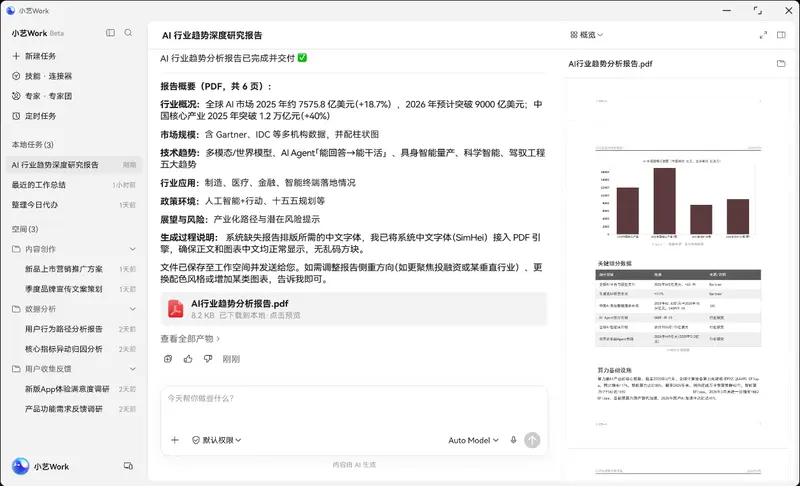Open 定时任务 scheduled tasks
The height and width of the screenshot is (486, 800).
click(x=34, y=116)
